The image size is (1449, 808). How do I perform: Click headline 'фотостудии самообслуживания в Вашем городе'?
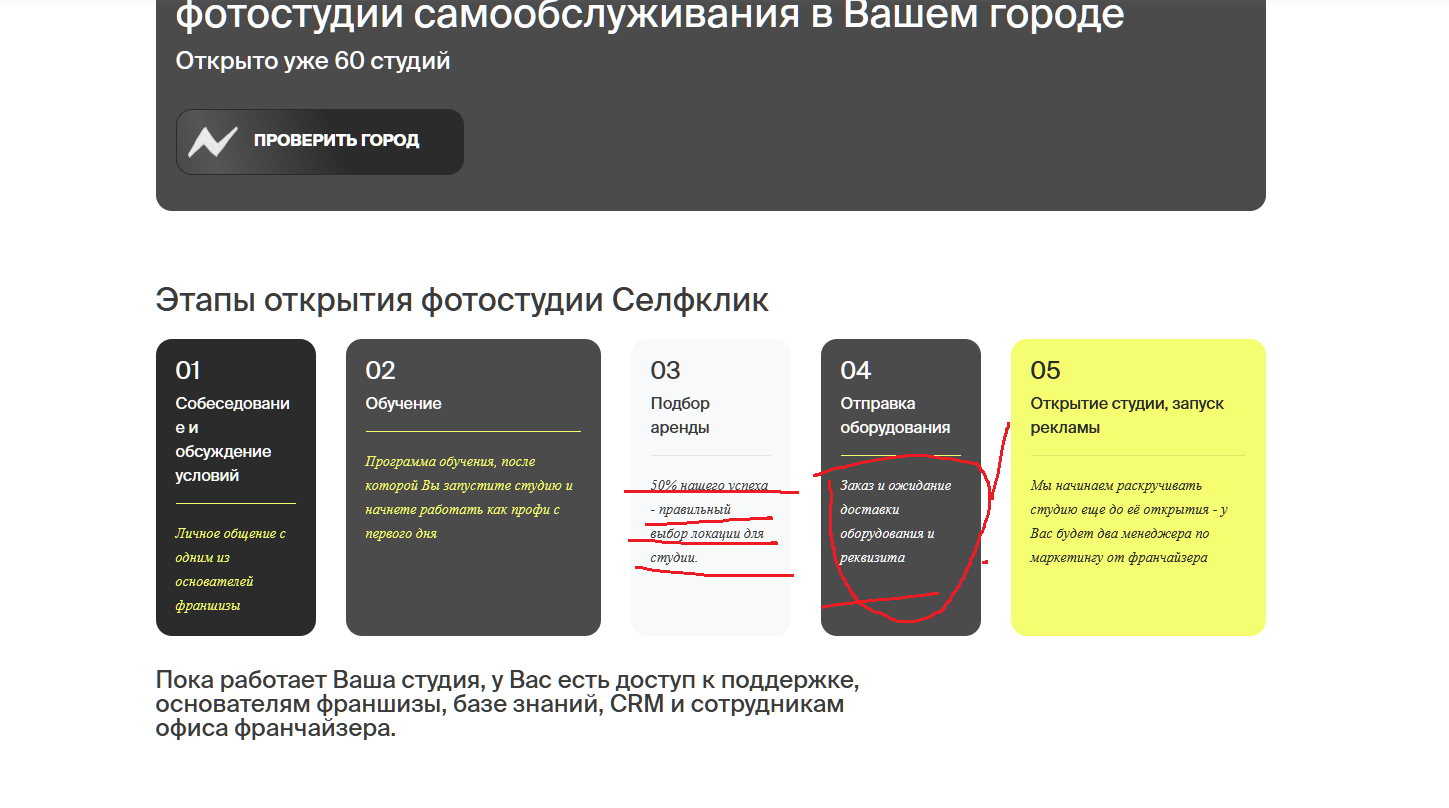(x=650, y=16)
